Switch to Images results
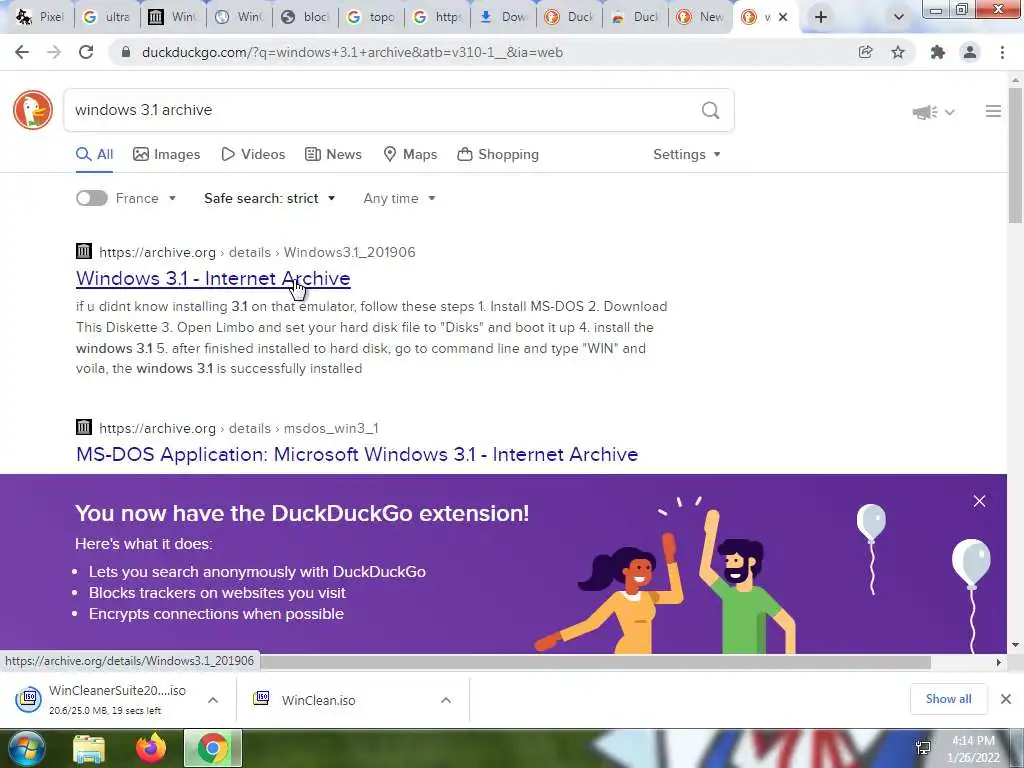Image resolution: width=1024 pixels, height=768 pixels. (167, 154)
